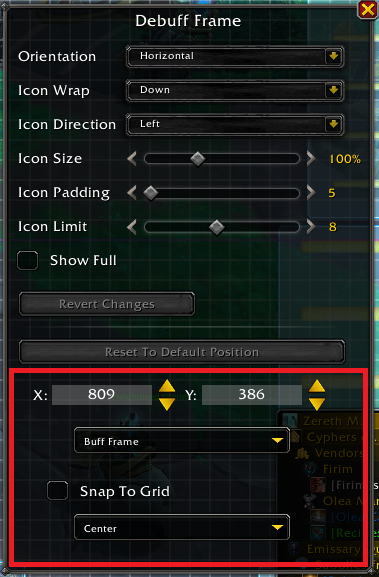The height and width of the screenshot is (577, 379).
Task: Decrease Icon Padding with left arrow
Action: click(x=132, y=193)
